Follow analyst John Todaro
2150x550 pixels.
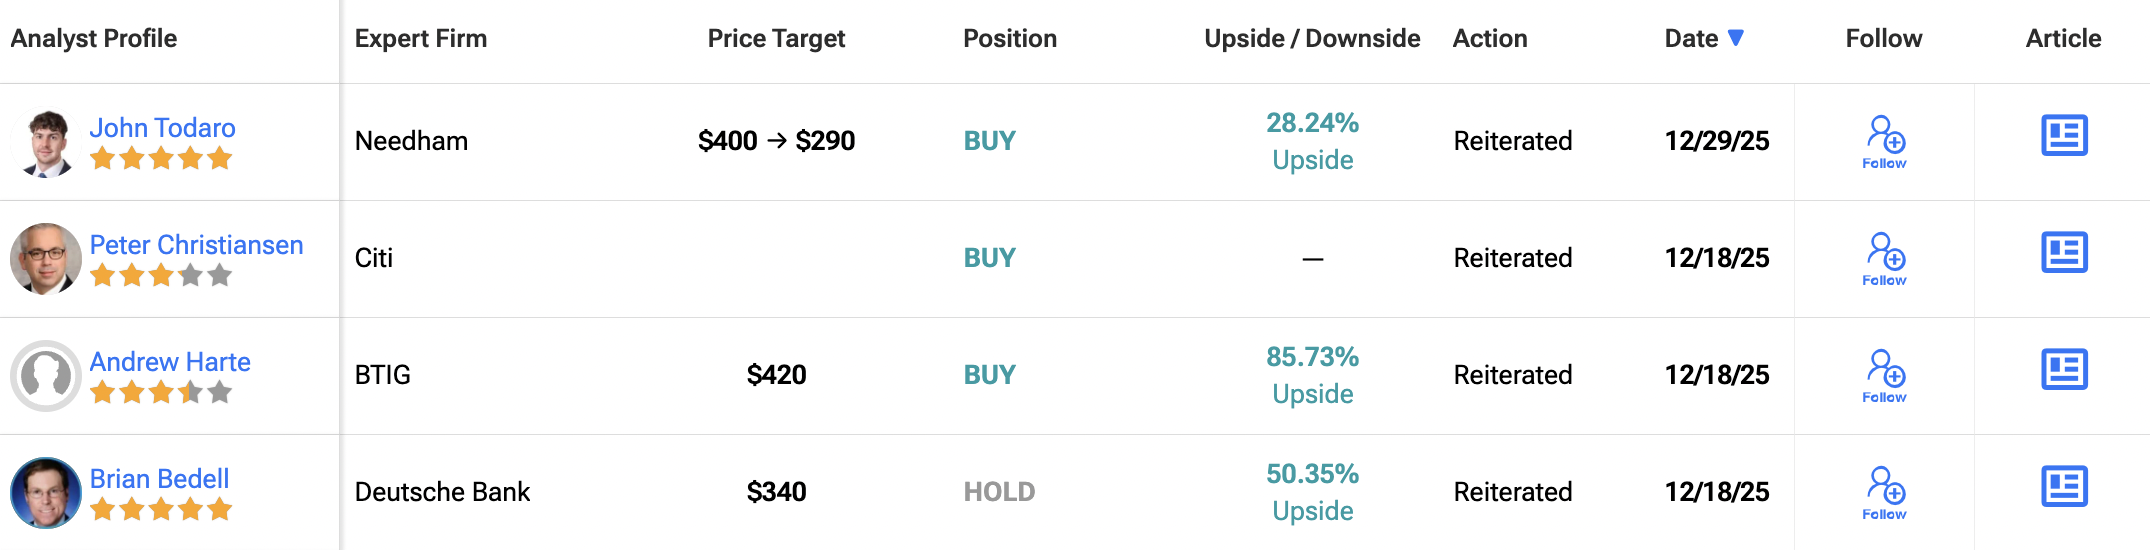pyautogui.click(x=1884, y=141)
